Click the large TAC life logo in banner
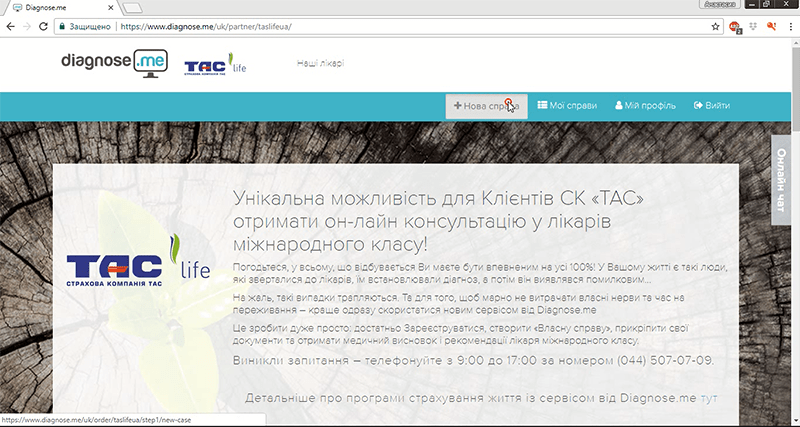Image resolution: width=800 pixels, height=427 pixels. (x=138, y=261)
